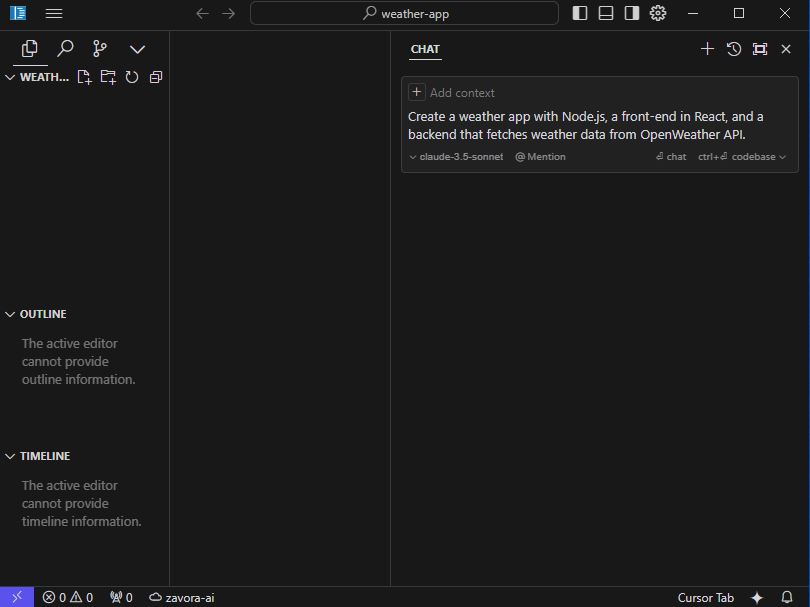
Task: Click the timeline information message text
Action: point(82,504)
